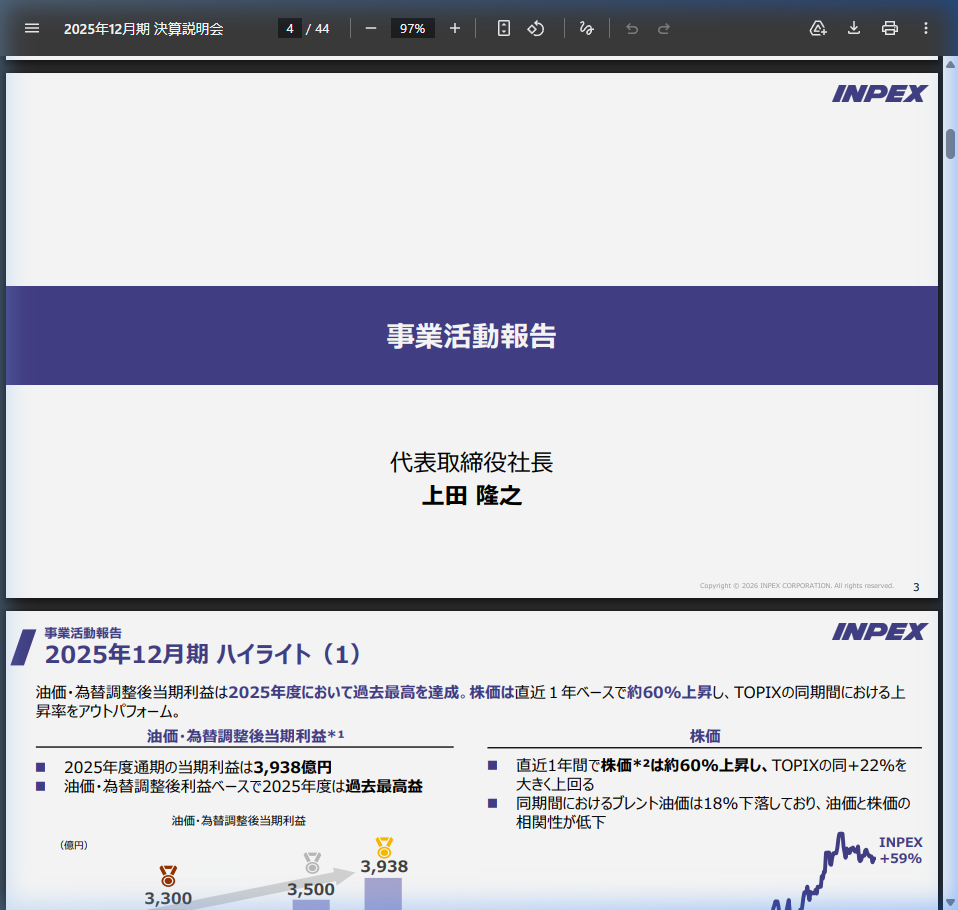This screenshot has height=910, width=958.
Task: Click the 3,938 chart value
Action: tap(384, 867)
